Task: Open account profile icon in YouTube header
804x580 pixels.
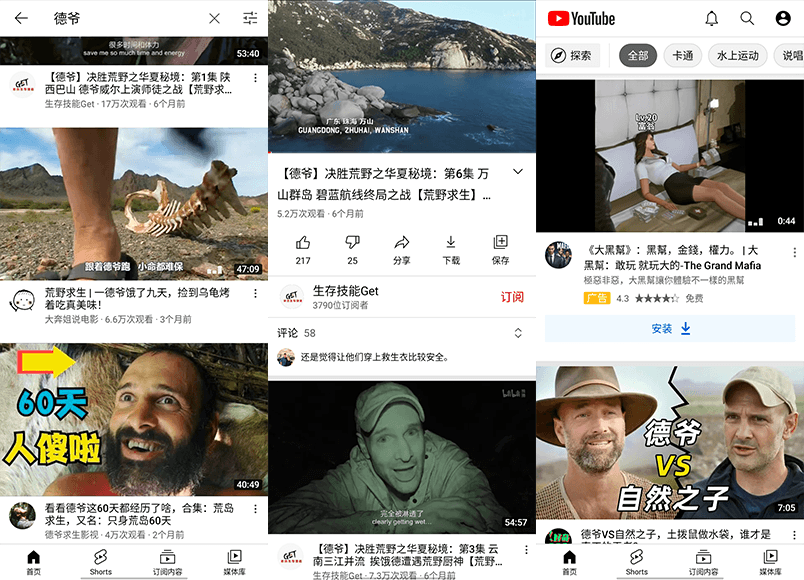Action: (x=783, y=18)
